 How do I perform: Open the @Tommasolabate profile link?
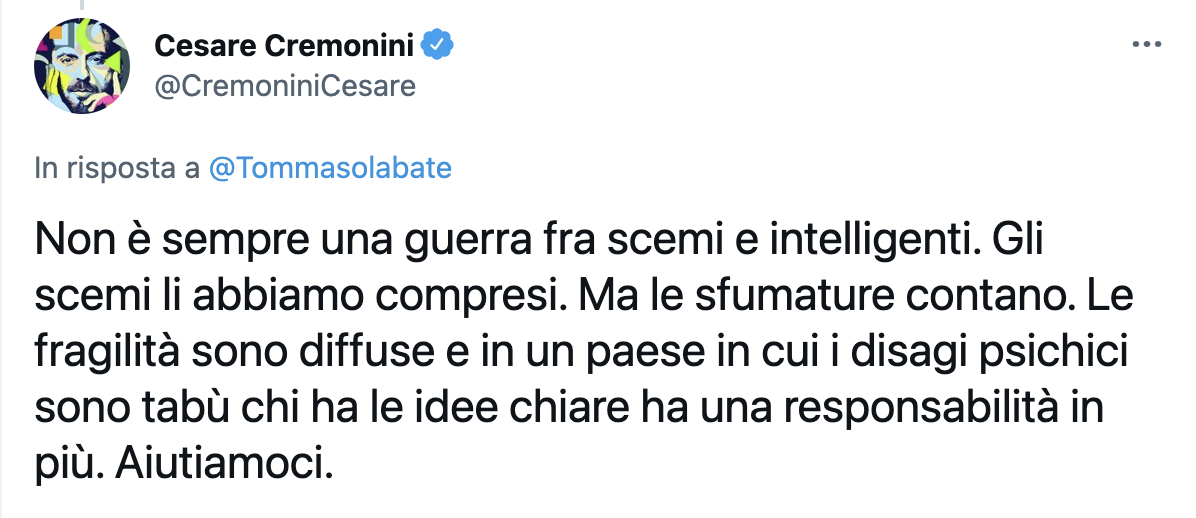(x=331, y=168)
